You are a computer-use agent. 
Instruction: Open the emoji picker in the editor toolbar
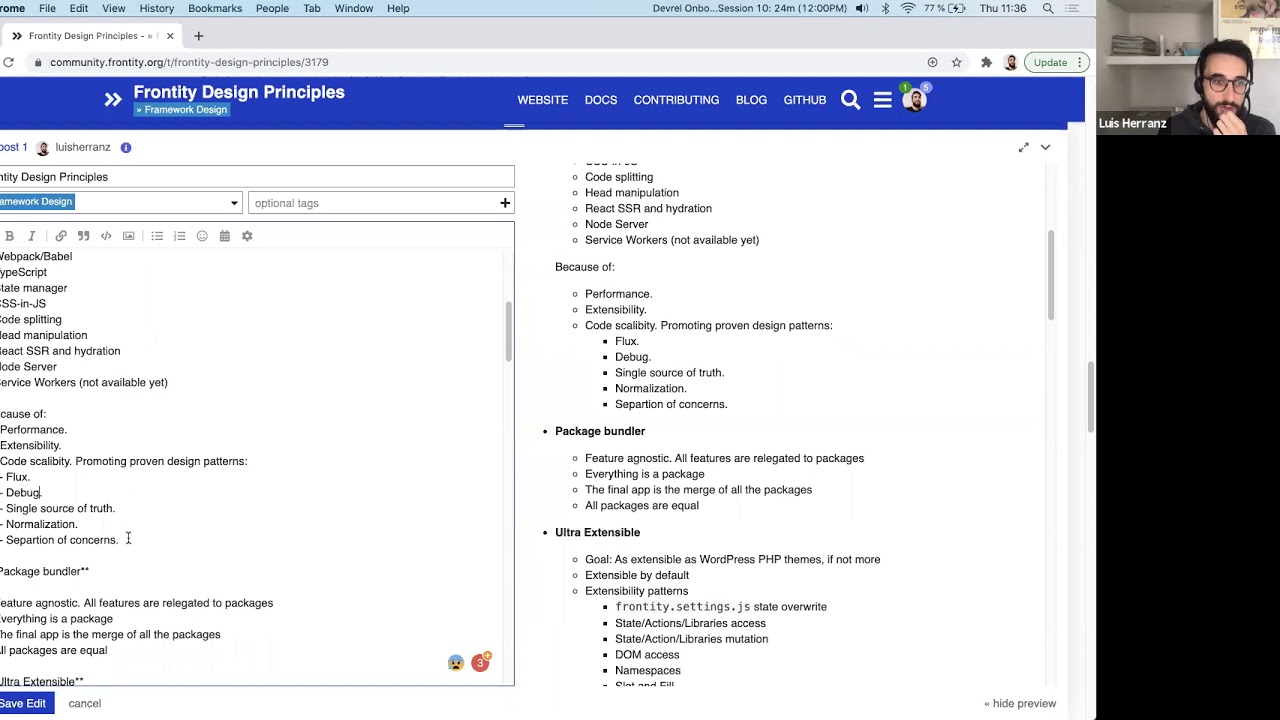[x=202, y=236]
